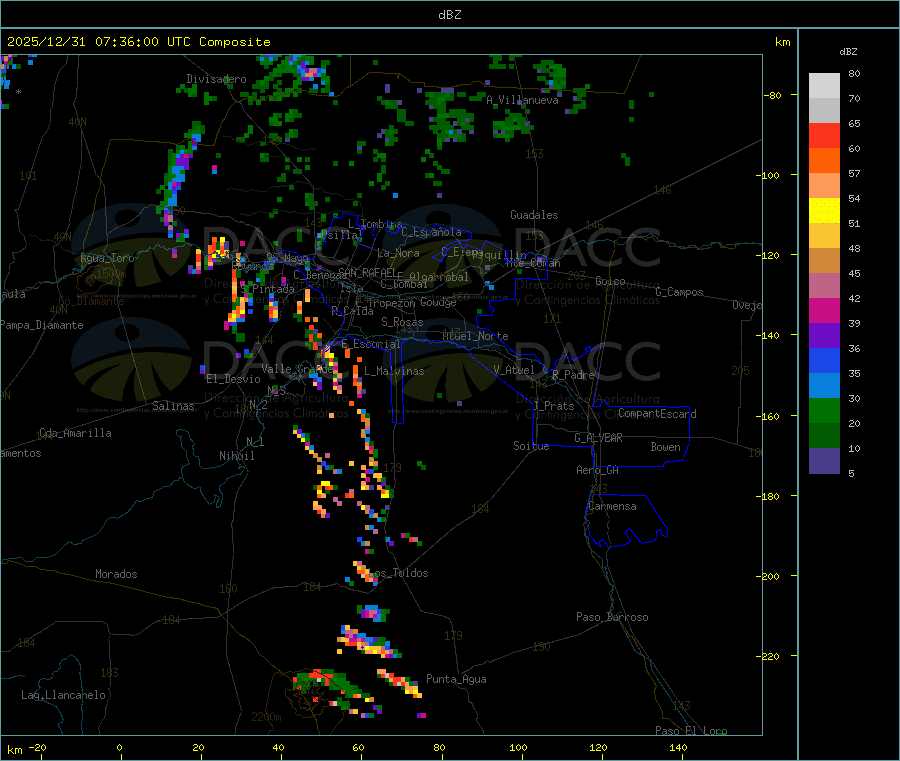Select the 'CompantEscard' label
The width and height of the screenshot is (900, 761).
point(657,414)
